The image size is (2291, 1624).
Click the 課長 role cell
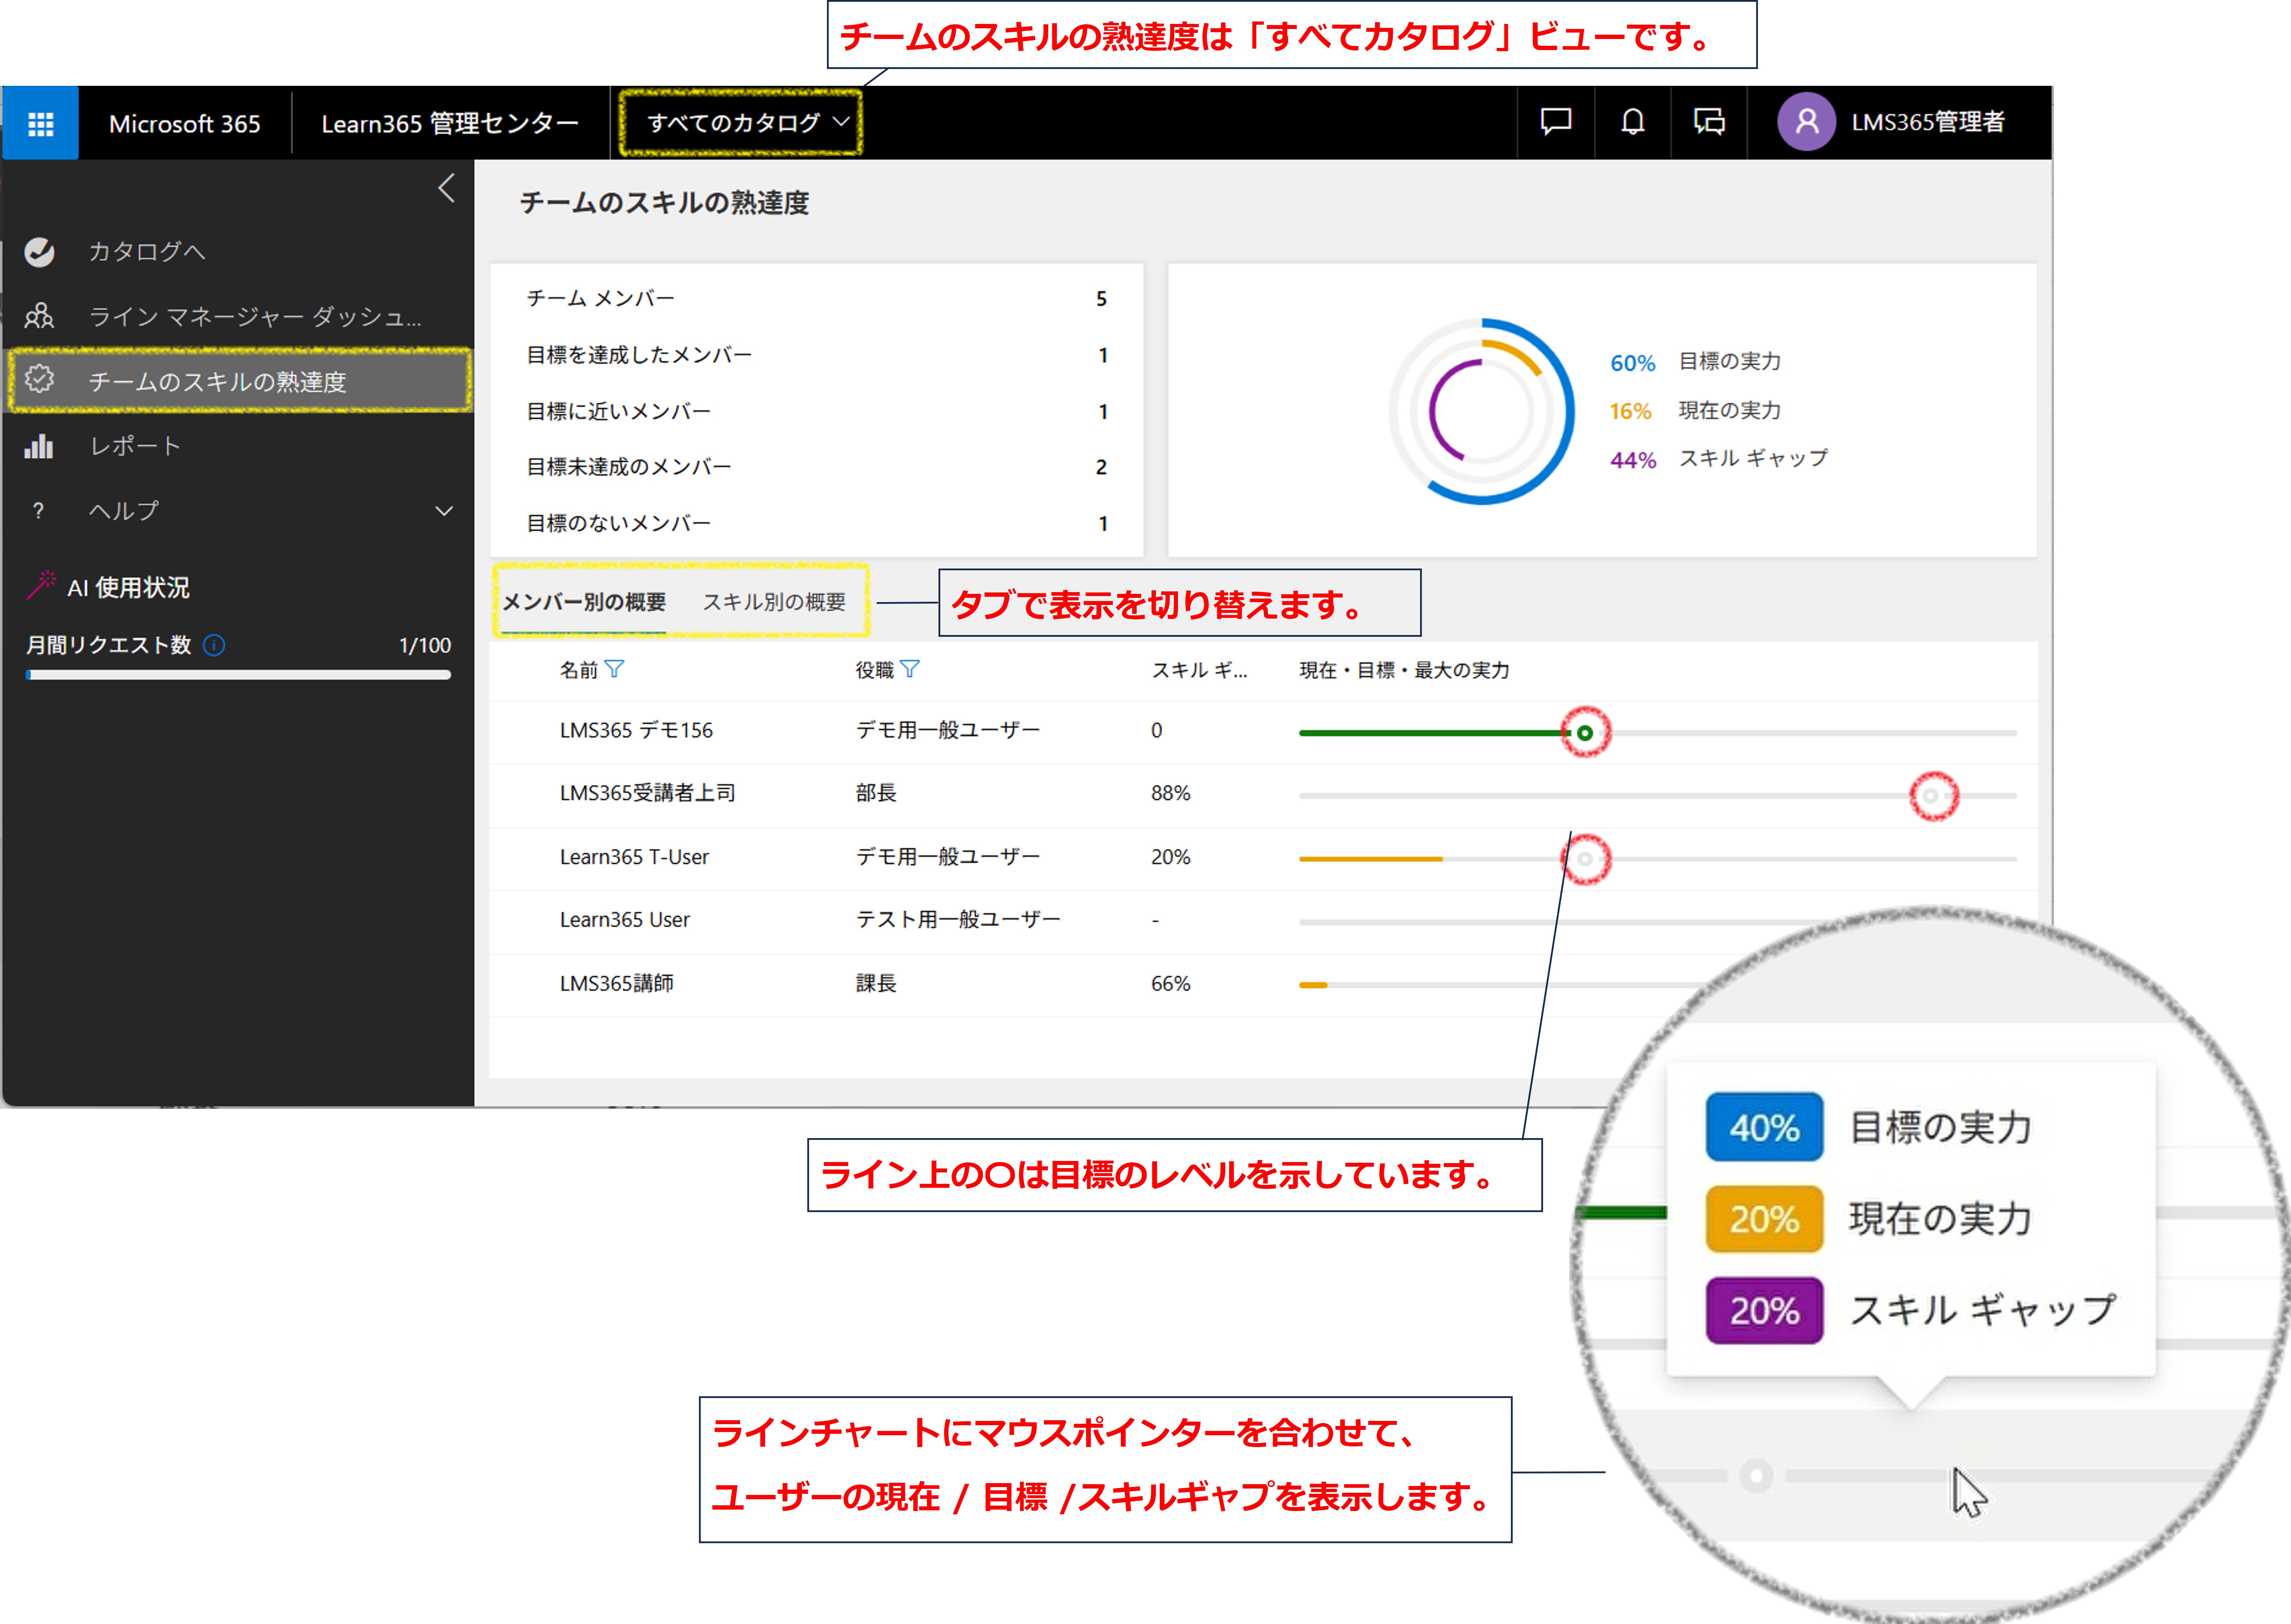(876, 983)
